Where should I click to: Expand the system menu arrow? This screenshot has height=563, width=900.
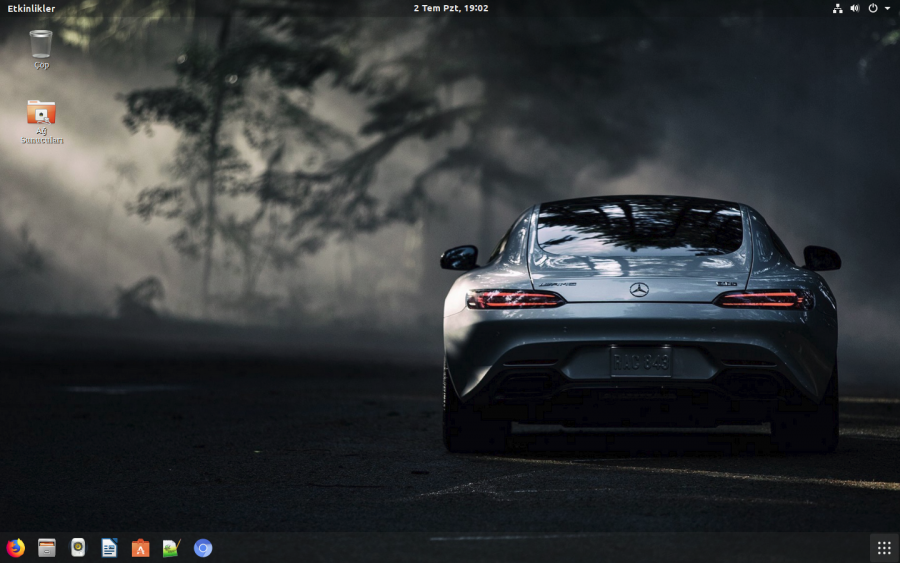coord(887,8)
